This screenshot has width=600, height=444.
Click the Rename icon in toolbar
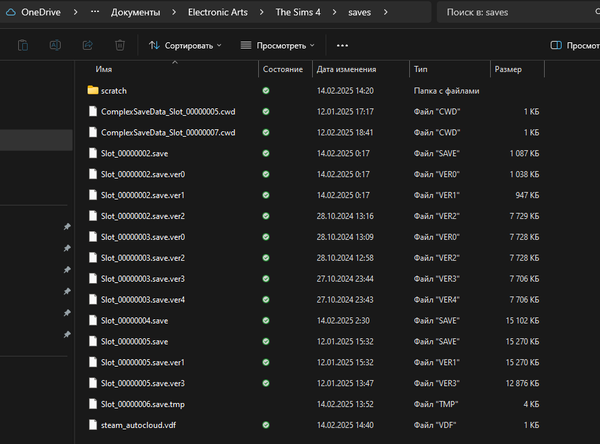click(x=55, y=46)
